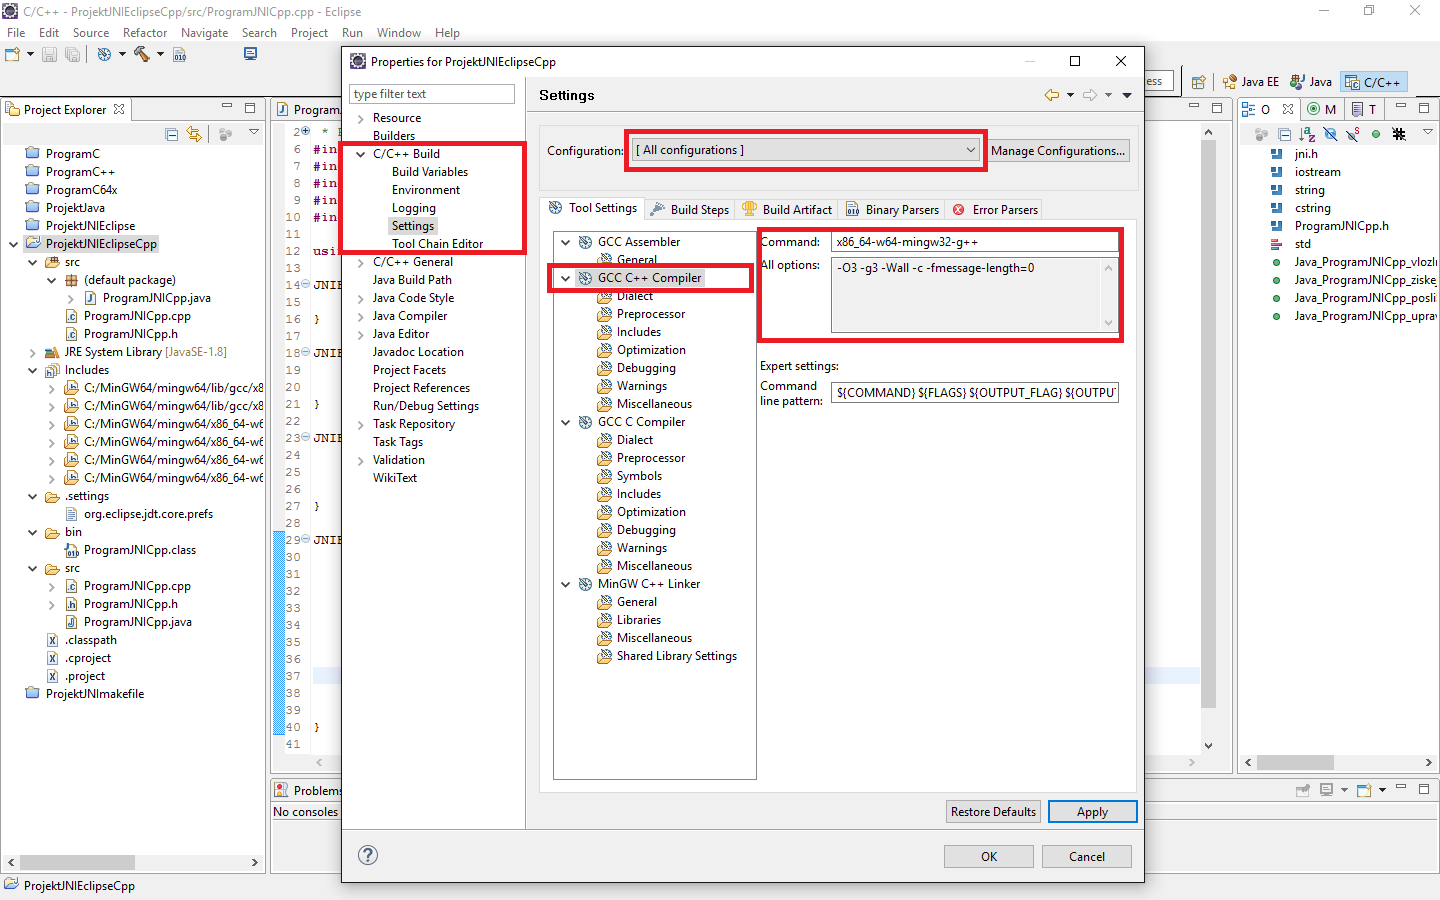
Task: Click the Open Perspective icon
Action: 1199,81
